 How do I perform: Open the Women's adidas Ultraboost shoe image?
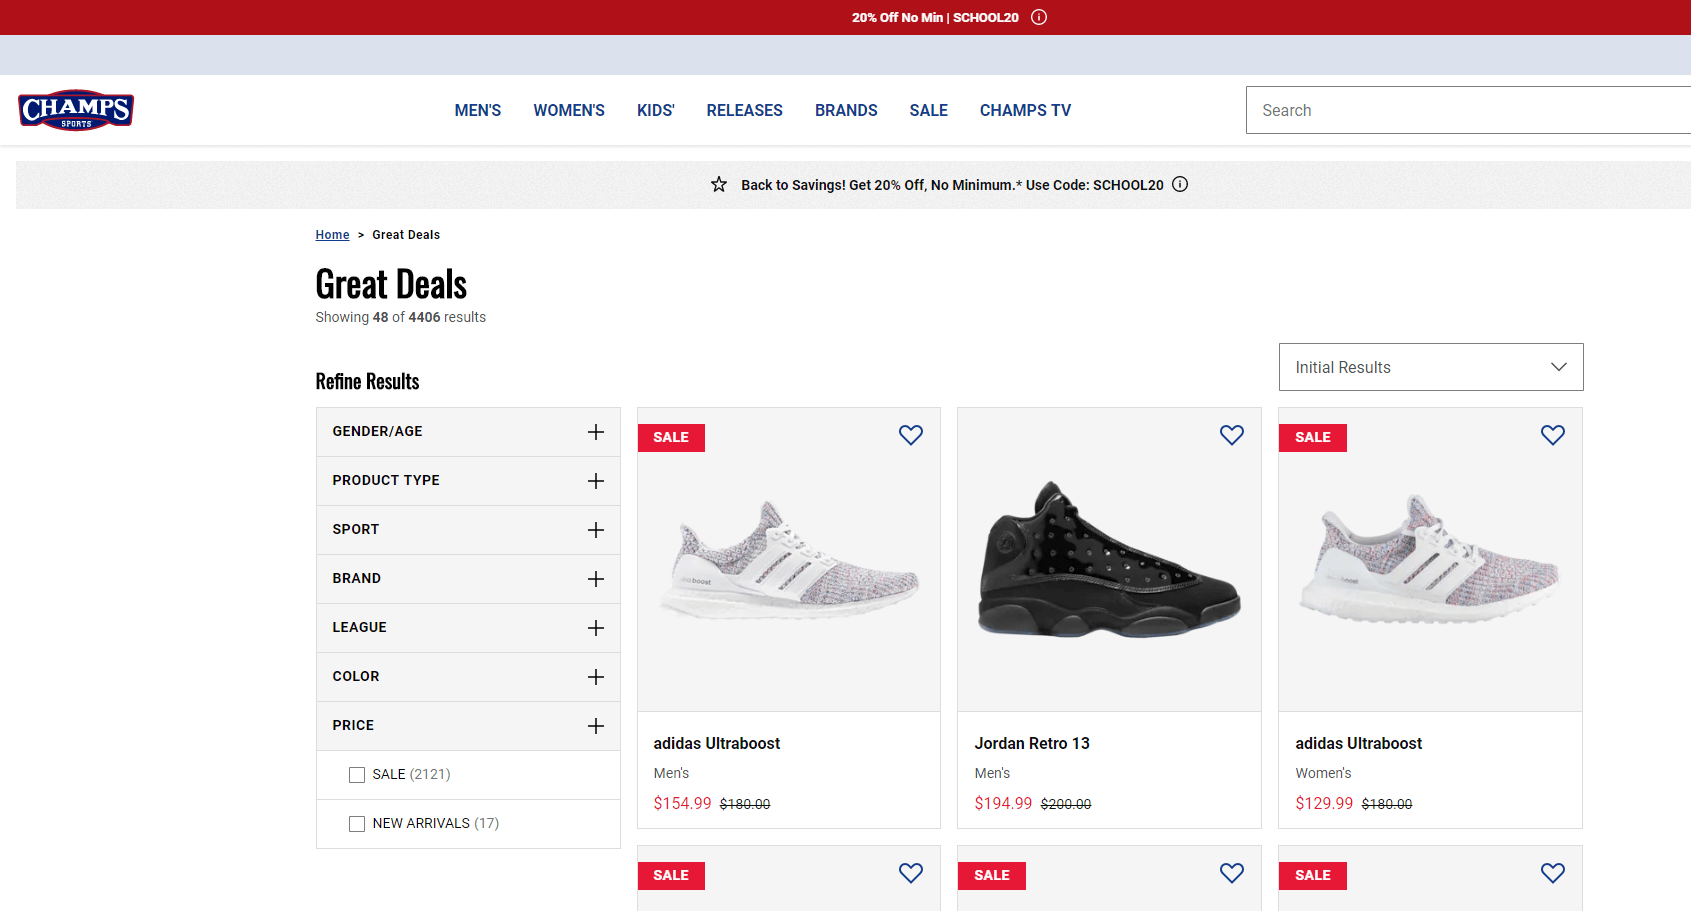pos(1430,558)
